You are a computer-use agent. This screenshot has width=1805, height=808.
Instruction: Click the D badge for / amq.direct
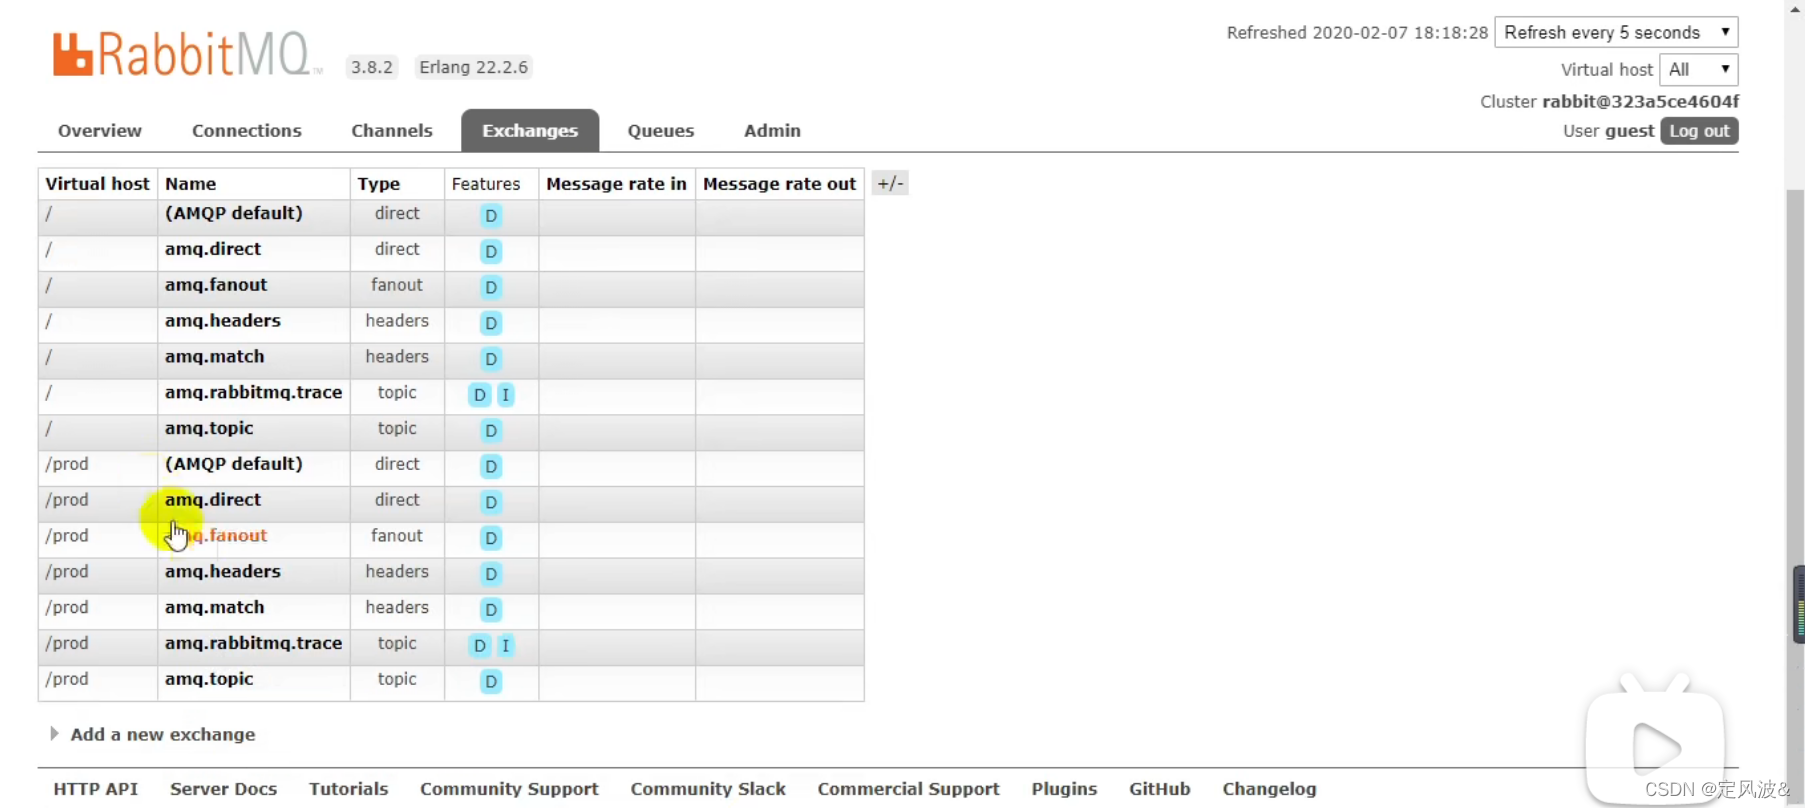(491, 251)
